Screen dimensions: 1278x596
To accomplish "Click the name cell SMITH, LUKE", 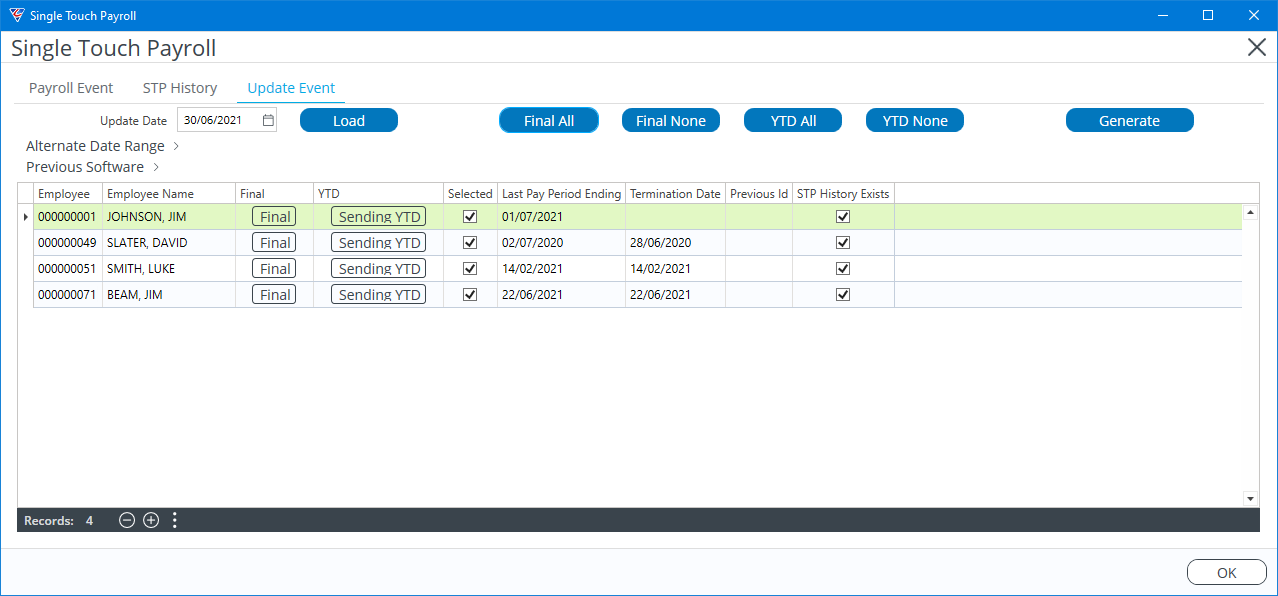I will click(x=169, y=269).
